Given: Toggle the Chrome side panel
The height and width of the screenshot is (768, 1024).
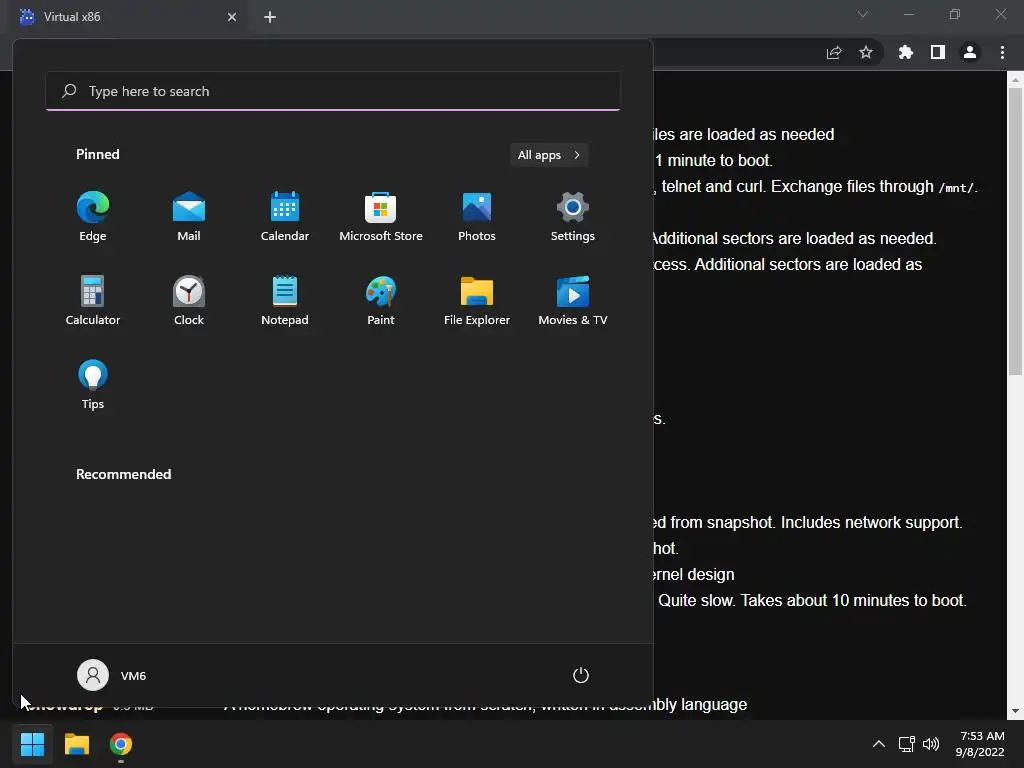Looking at the screenshot, I should point(938,52).
